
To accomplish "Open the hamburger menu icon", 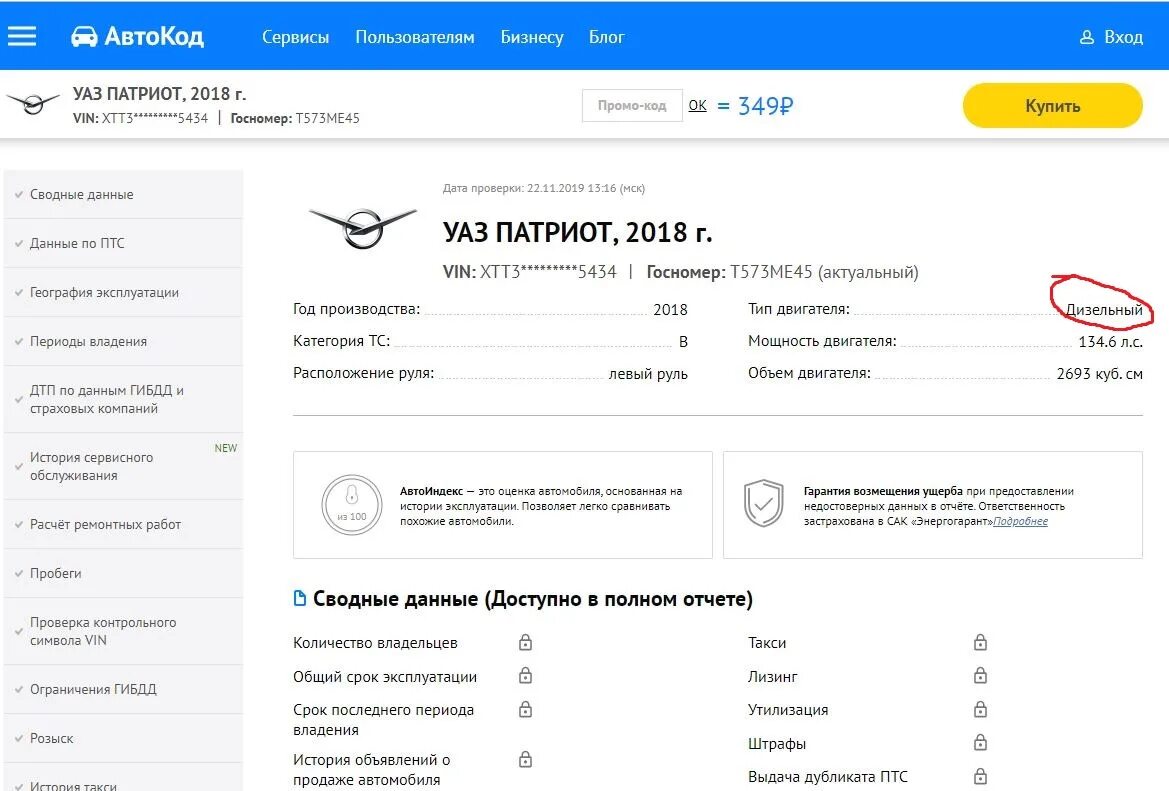I will (x=22, y=37).
